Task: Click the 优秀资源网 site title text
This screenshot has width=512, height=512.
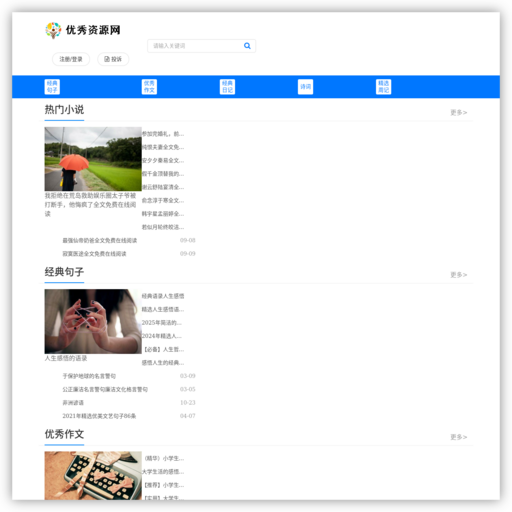Action: pos(93,30)
